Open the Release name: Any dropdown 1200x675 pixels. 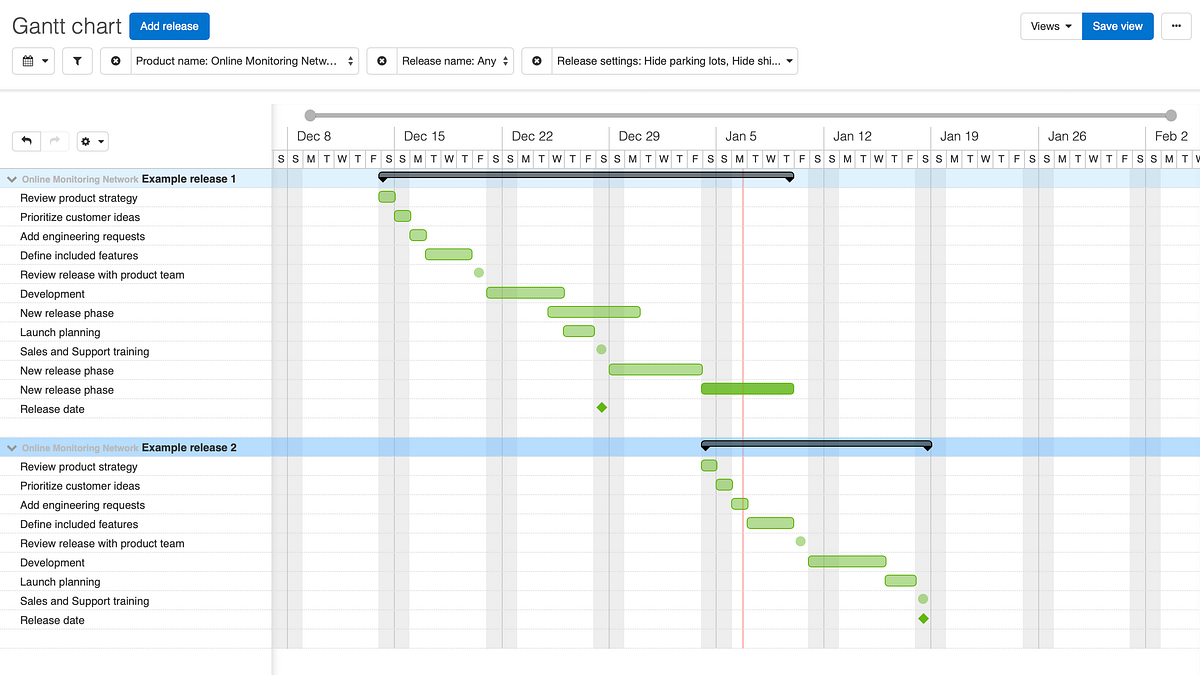453,61
